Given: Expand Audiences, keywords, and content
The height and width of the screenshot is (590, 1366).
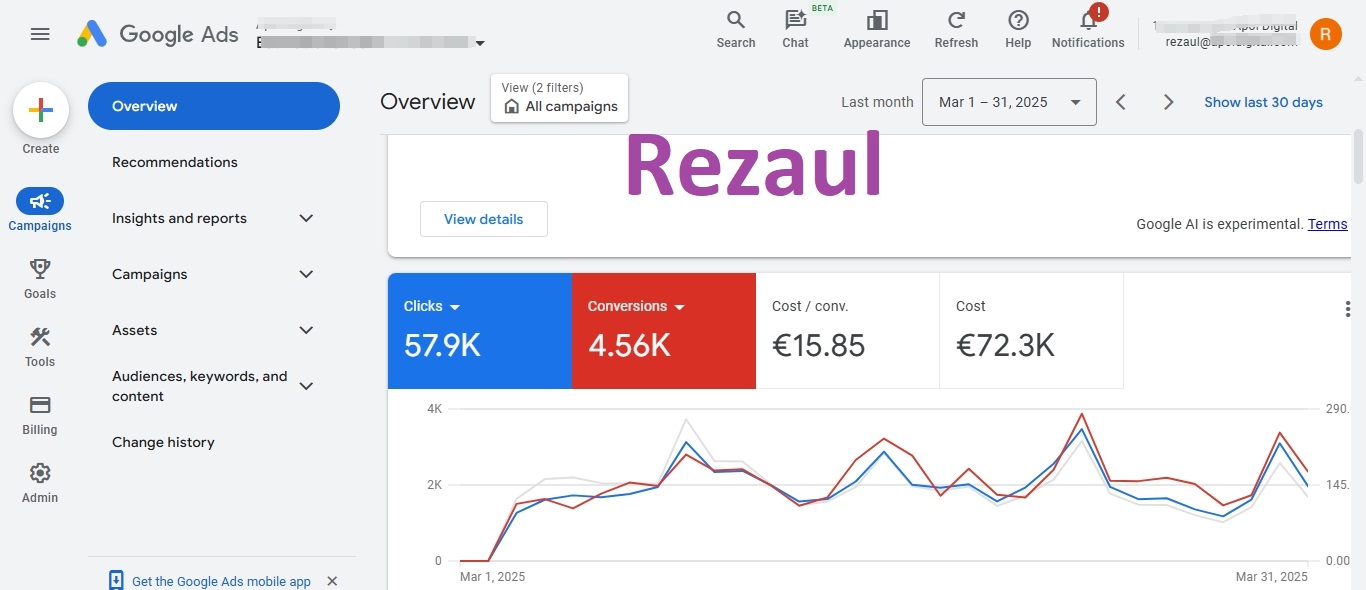Looking at the screenshot, I should (x=307, y=386).
